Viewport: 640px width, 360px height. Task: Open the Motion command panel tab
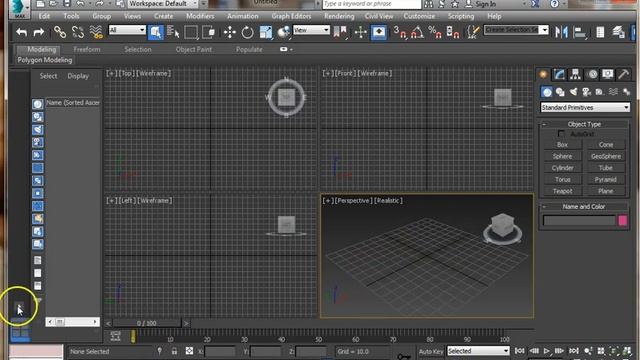[592, 74]
